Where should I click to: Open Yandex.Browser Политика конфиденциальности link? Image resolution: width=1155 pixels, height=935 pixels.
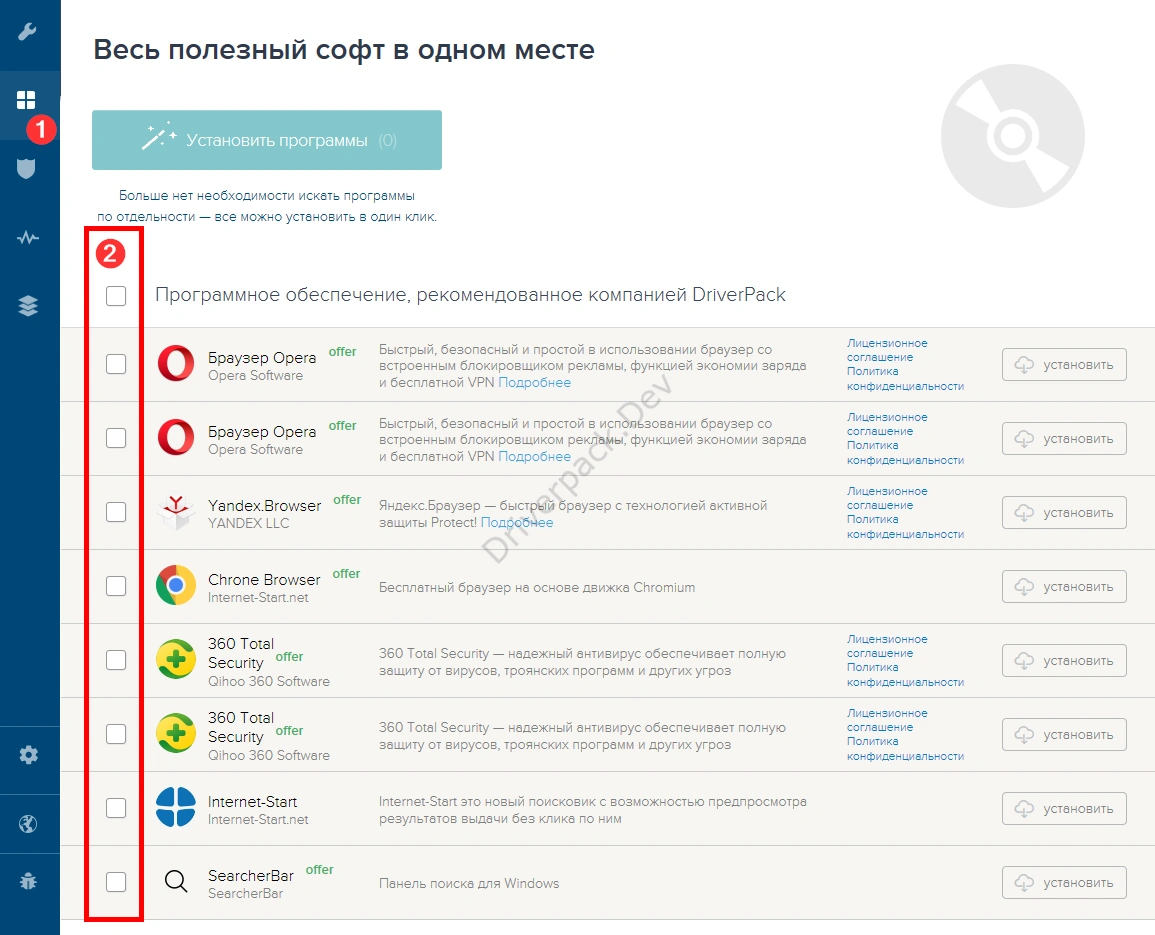(905, 527)
